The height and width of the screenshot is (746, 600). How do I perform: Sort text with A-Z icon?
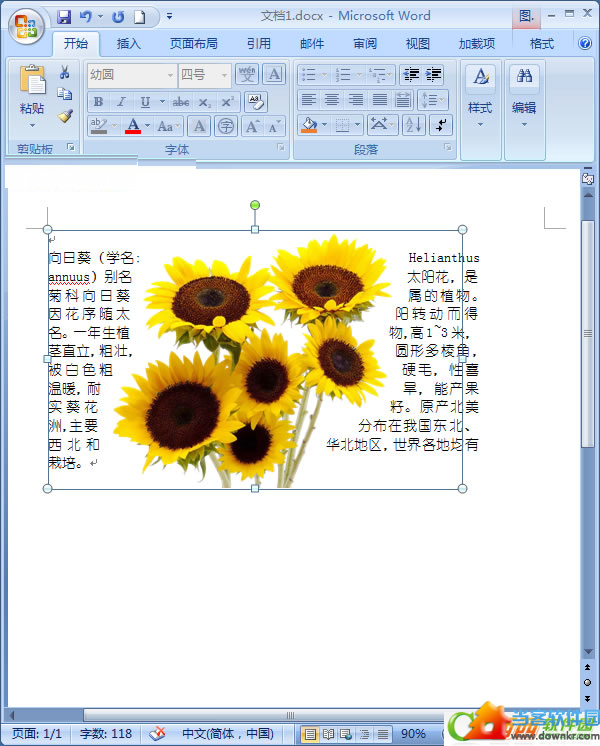(413, 125)
